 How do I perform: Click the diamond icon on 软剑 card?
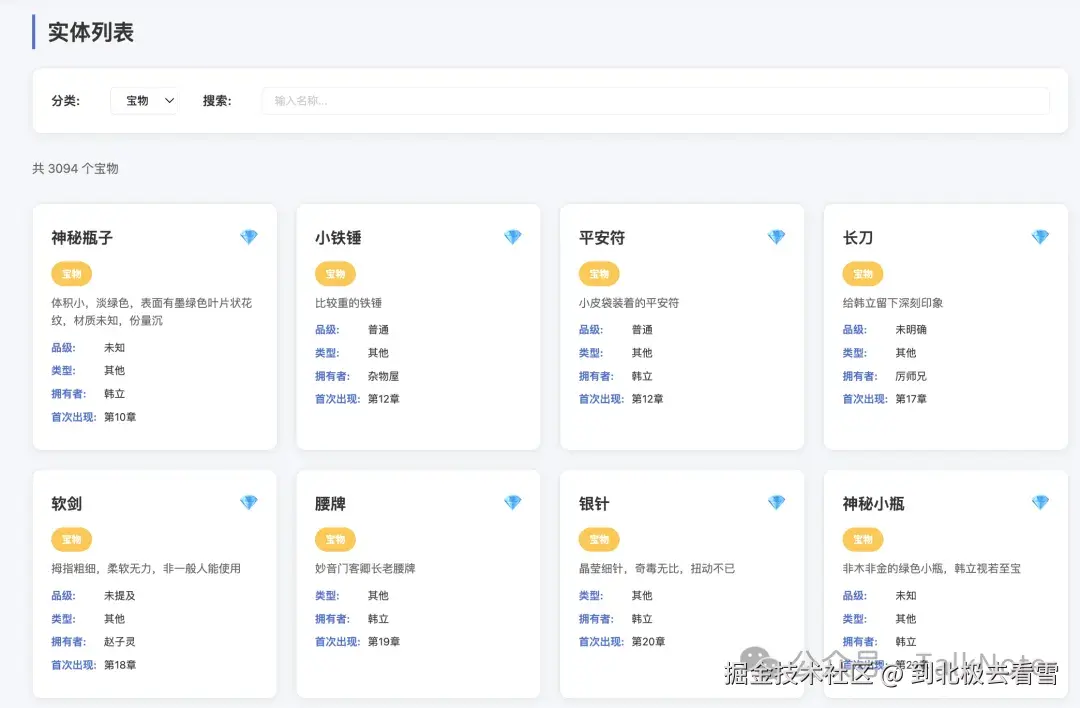(x=248, y=503)
